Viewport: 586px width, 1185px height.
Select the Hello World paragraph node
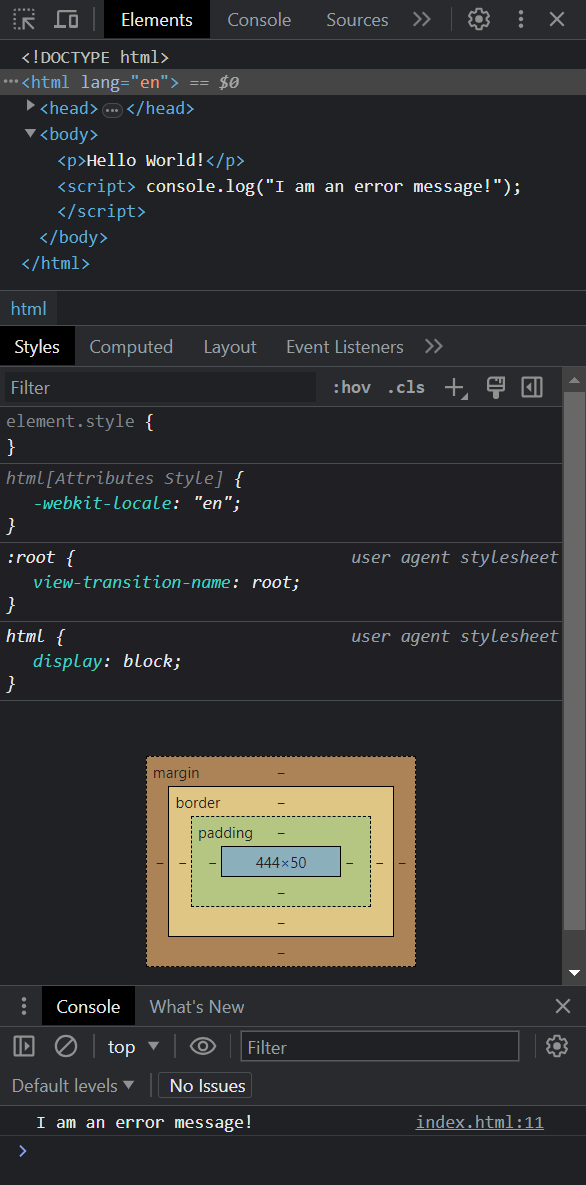coord(150,160)
